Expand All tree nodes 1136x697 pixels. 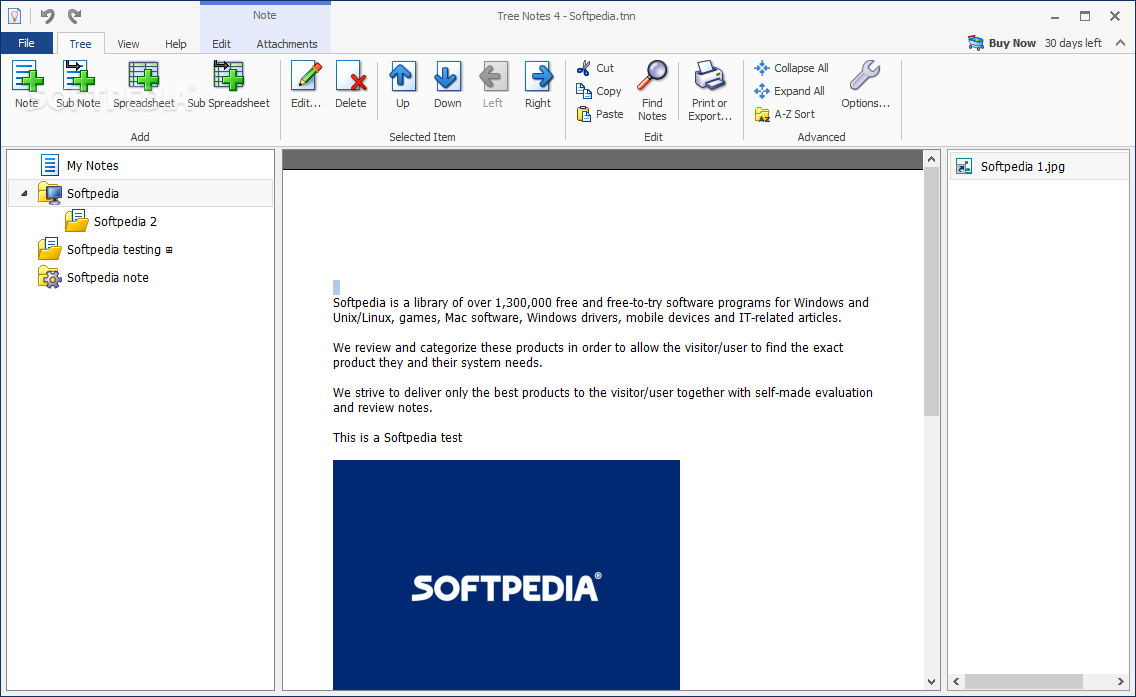(789, 91)
